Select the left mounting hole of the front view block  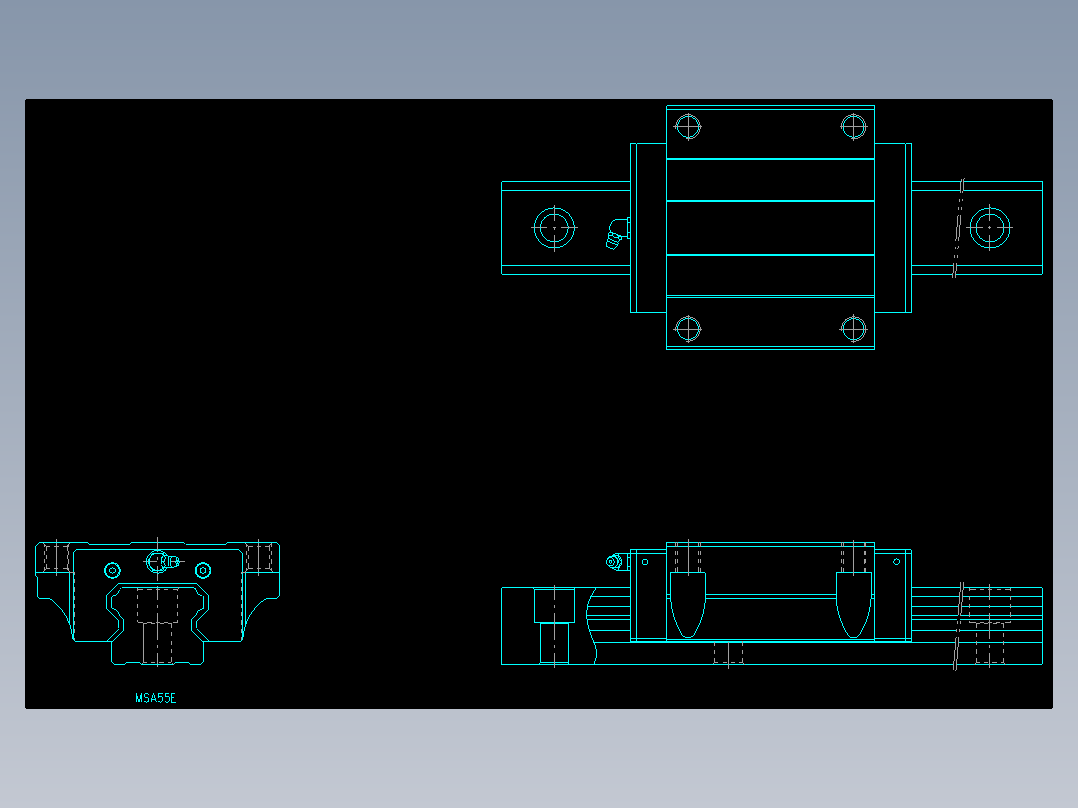[x=110, y=570]
